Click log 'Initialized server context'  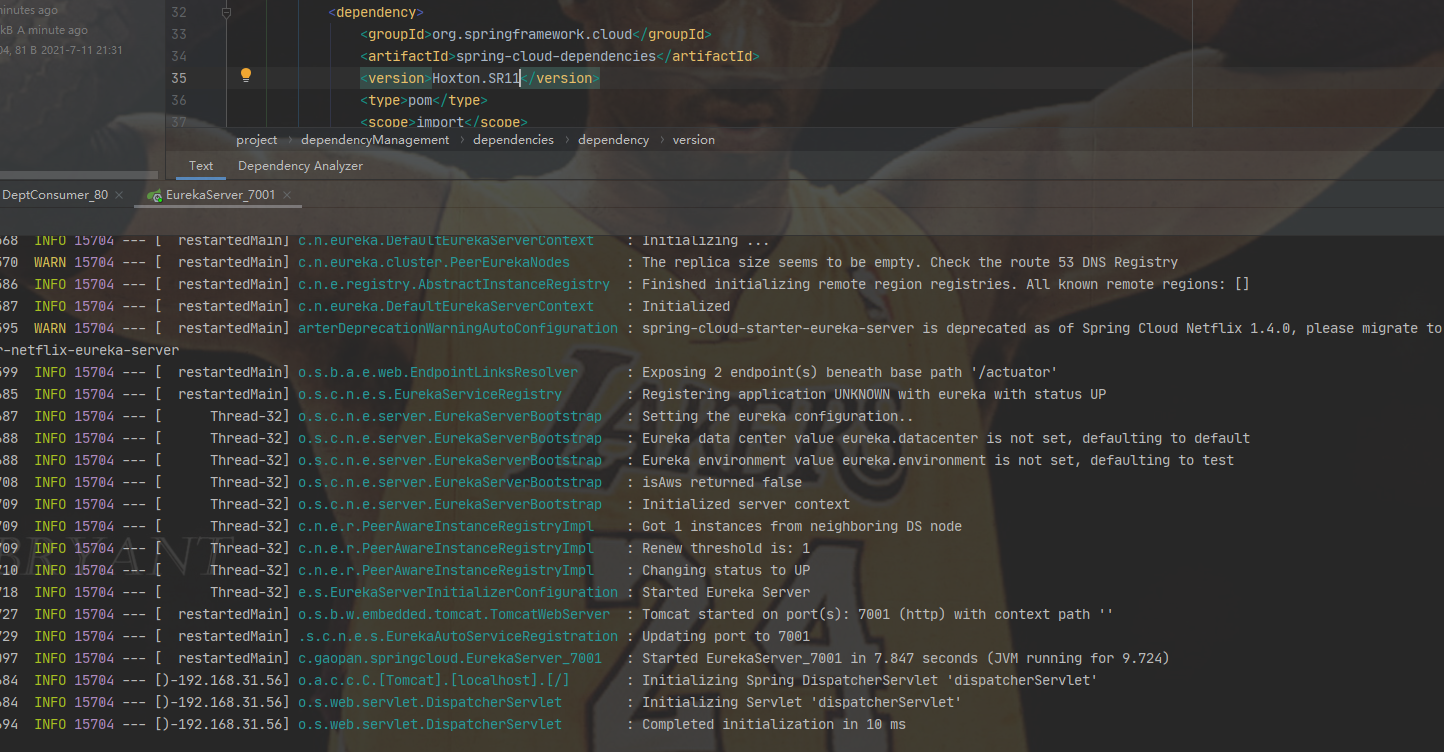(746, 504)
